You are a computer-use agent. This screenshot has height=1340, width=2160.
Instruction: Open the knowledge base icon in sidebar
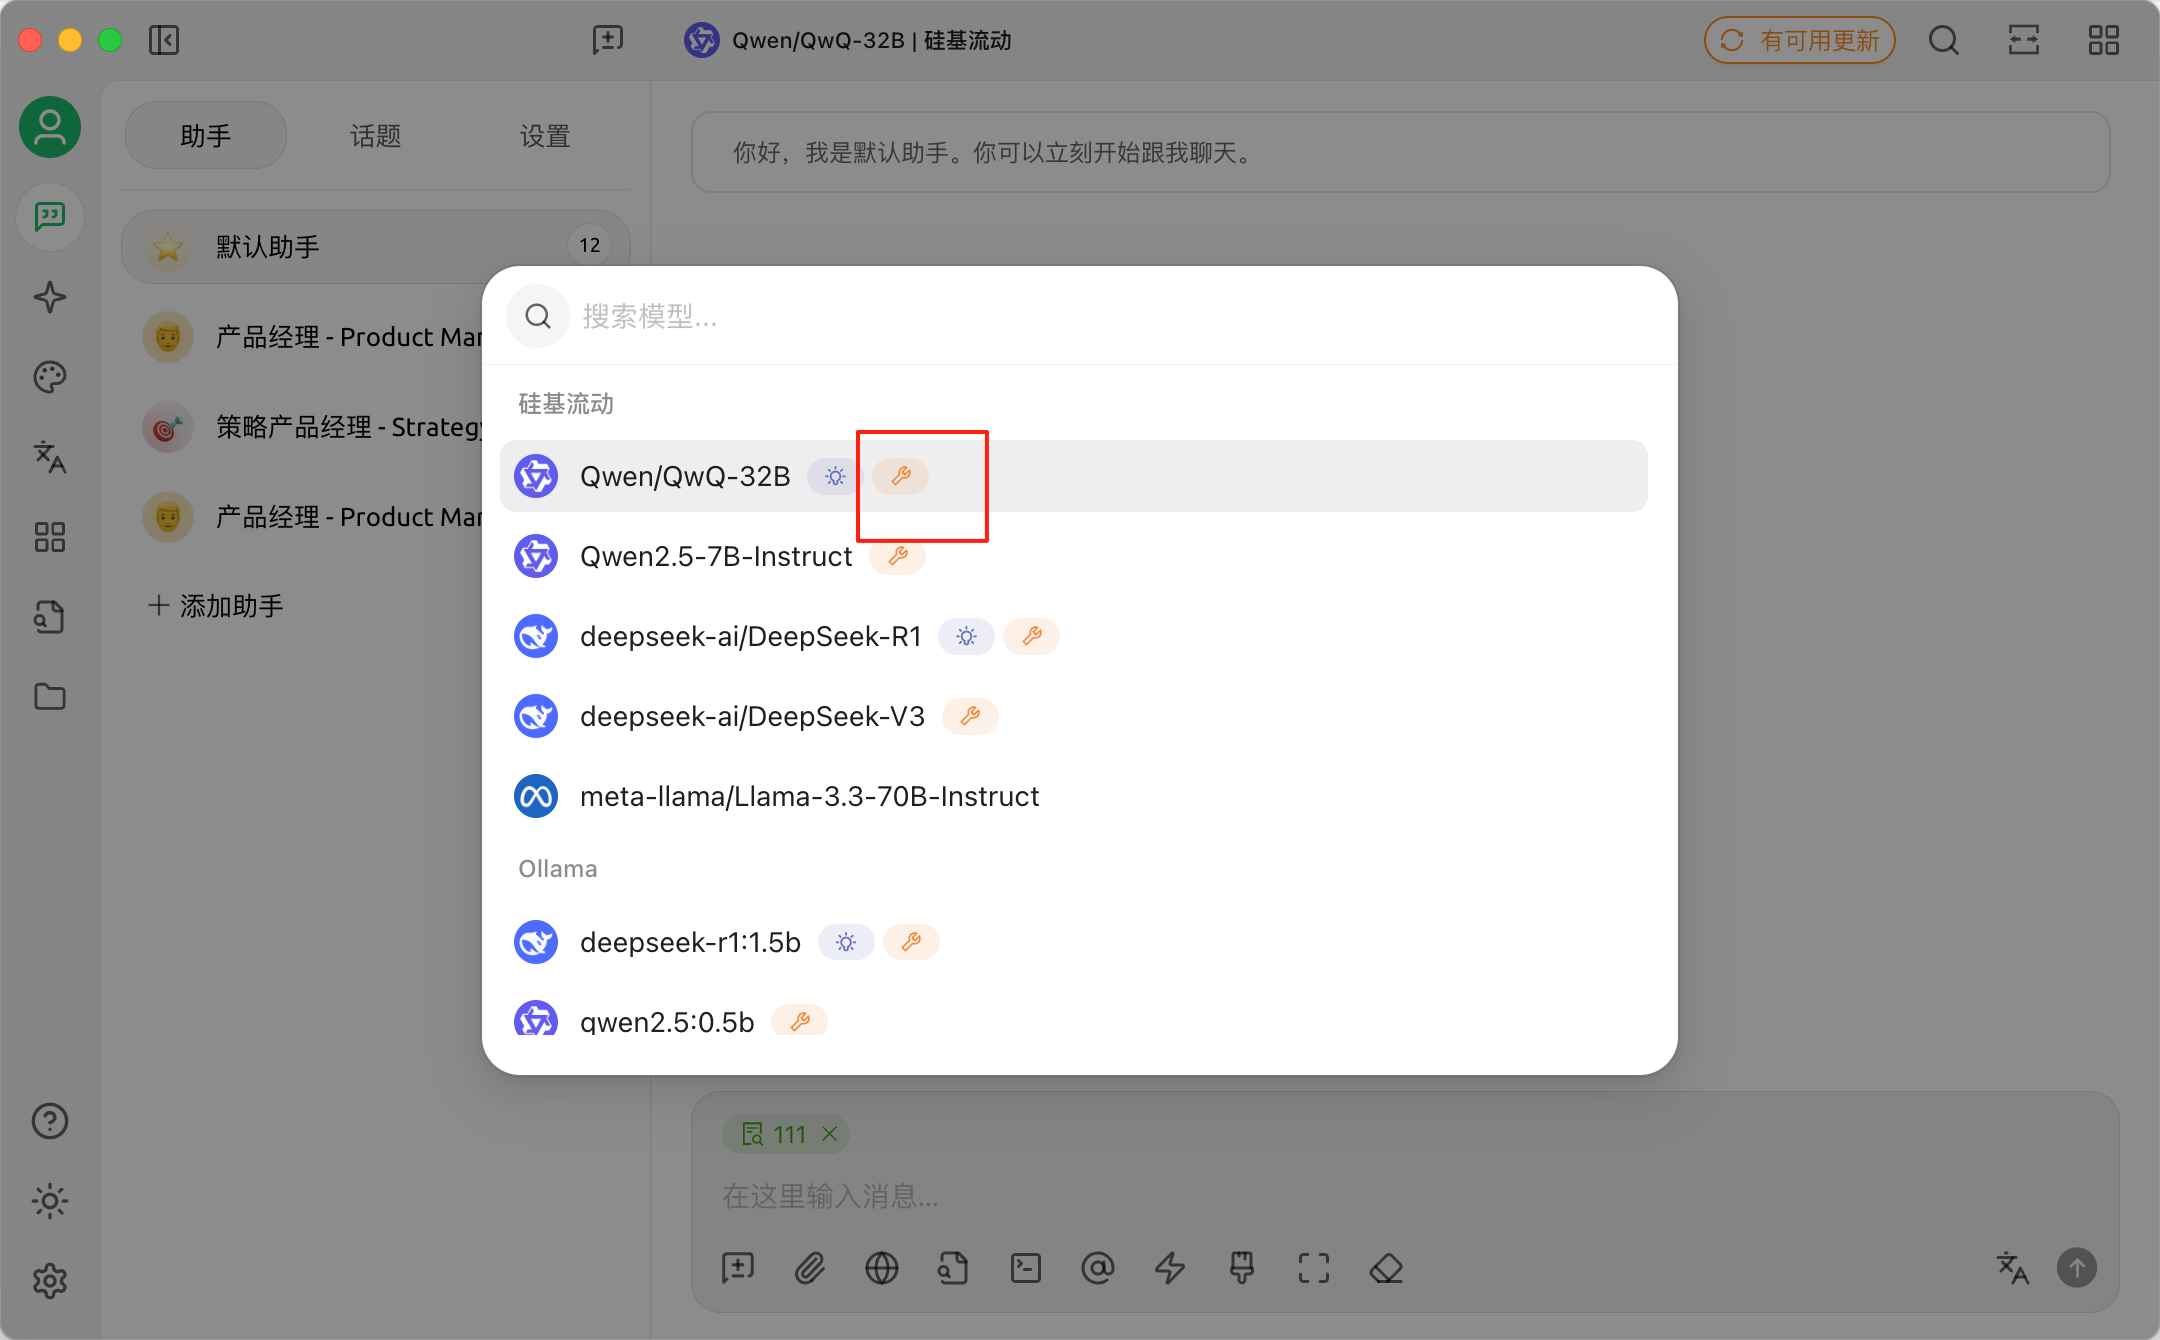point(50,617)
